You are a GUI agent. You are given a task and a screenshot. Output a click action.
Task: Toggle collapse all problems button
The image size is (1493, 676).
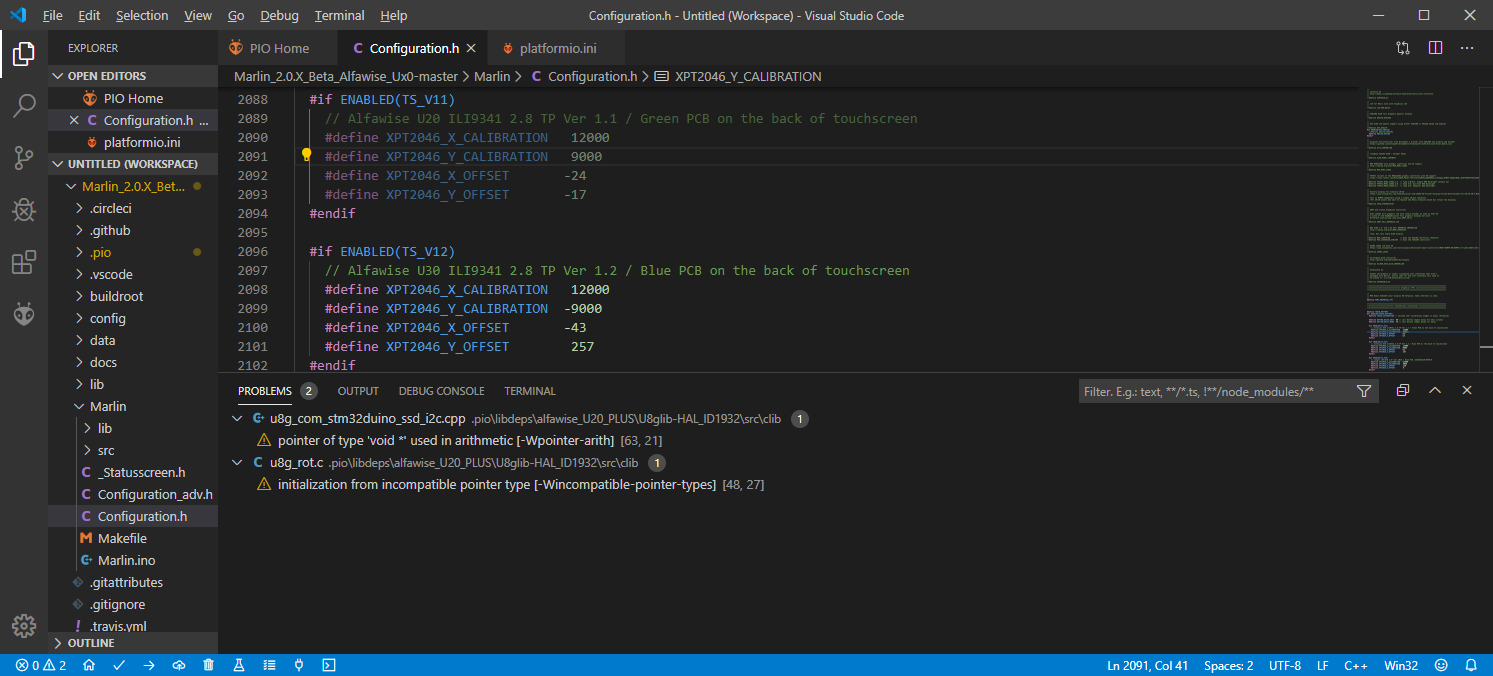point(1403,391)
